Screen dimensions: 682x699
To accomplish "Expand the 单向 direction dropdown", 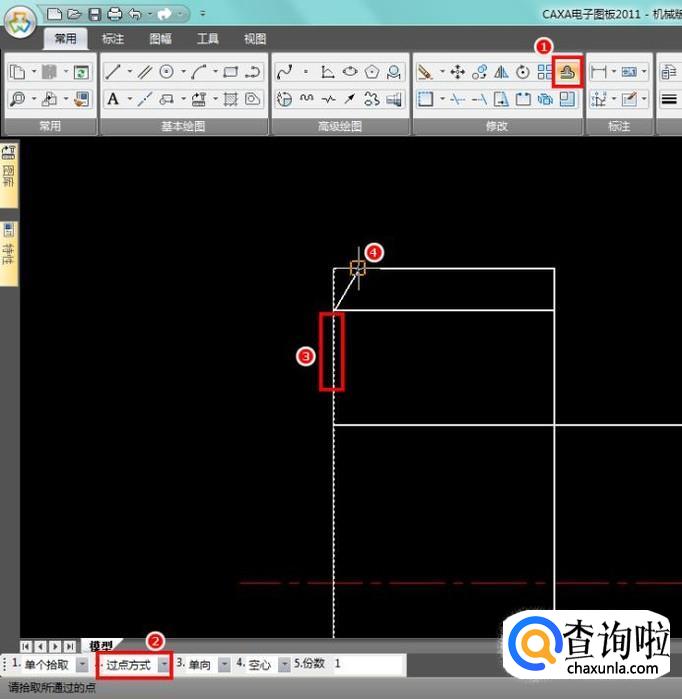I will 225,665.
